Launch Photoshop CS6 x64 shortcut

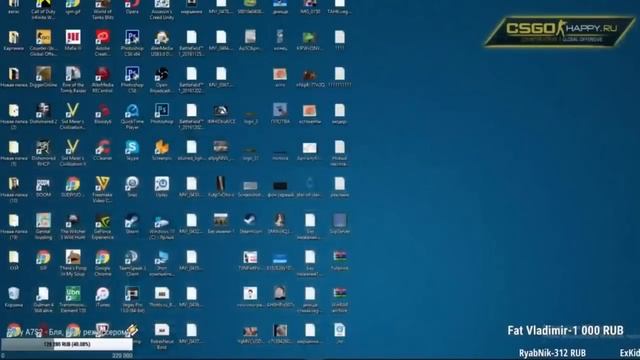[132, 42]
